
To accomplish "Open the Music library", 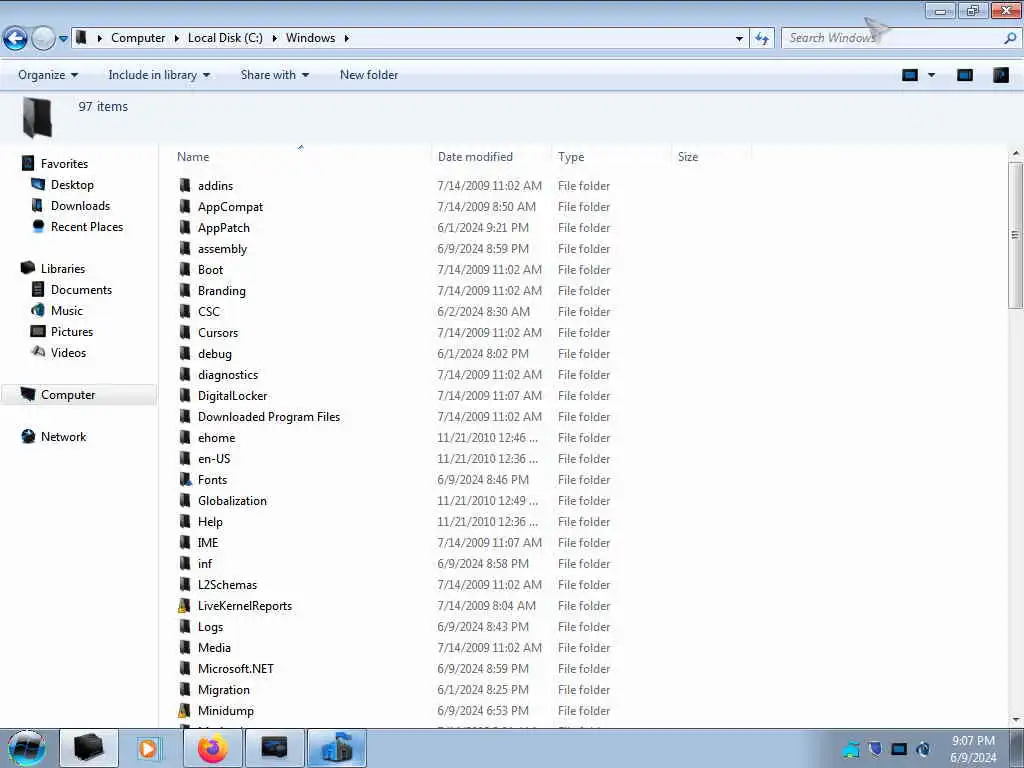I will tap(67, 311).
